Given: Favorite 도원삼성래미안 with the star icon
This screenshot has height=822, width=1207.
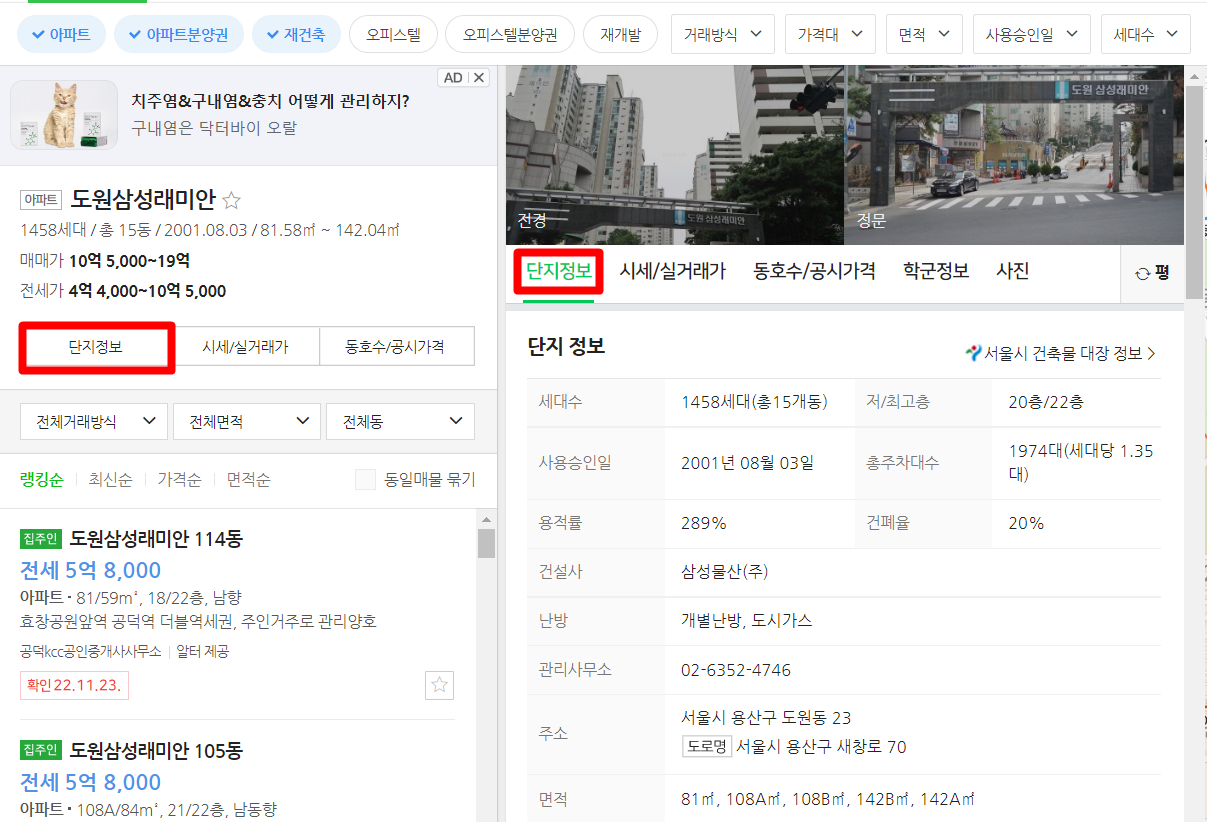Looking at the screenshot, I should 231,199.
